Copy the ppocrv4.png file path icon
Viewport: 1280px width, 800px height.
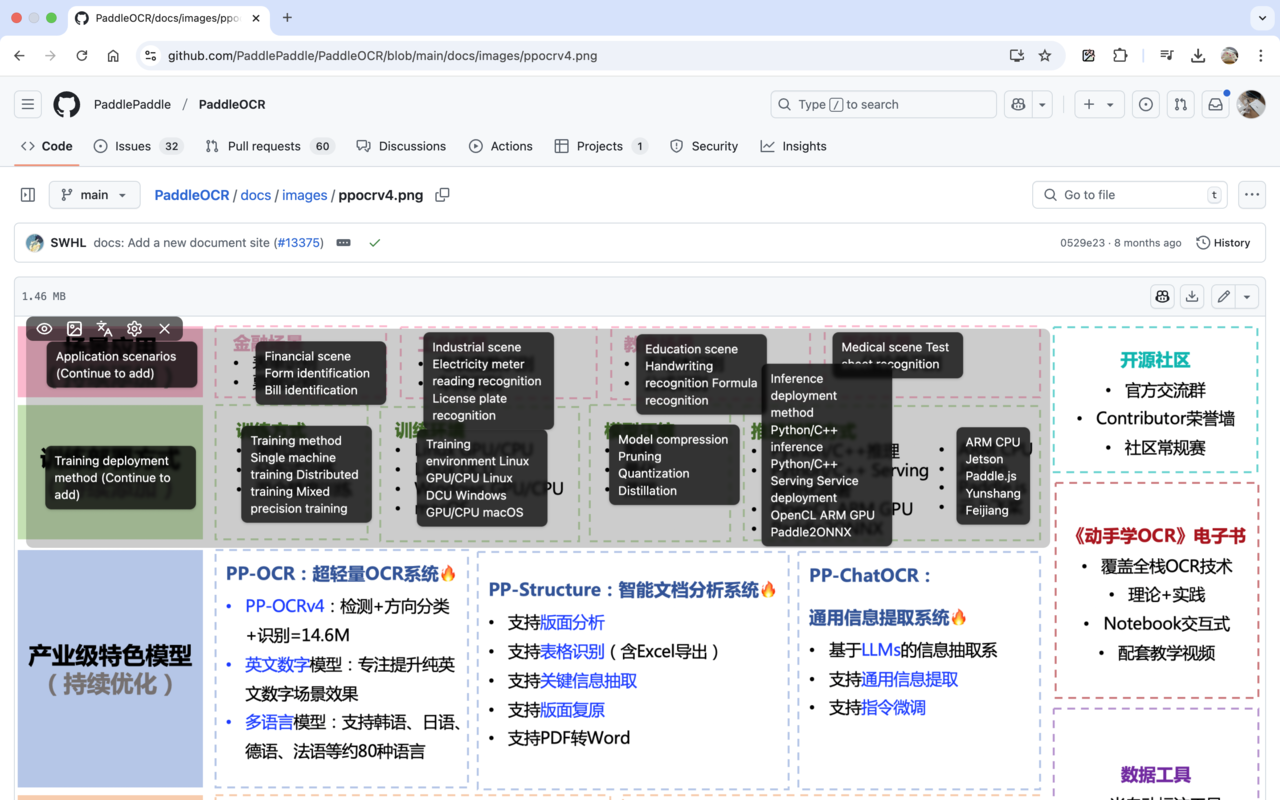click(x=442, y=195)
